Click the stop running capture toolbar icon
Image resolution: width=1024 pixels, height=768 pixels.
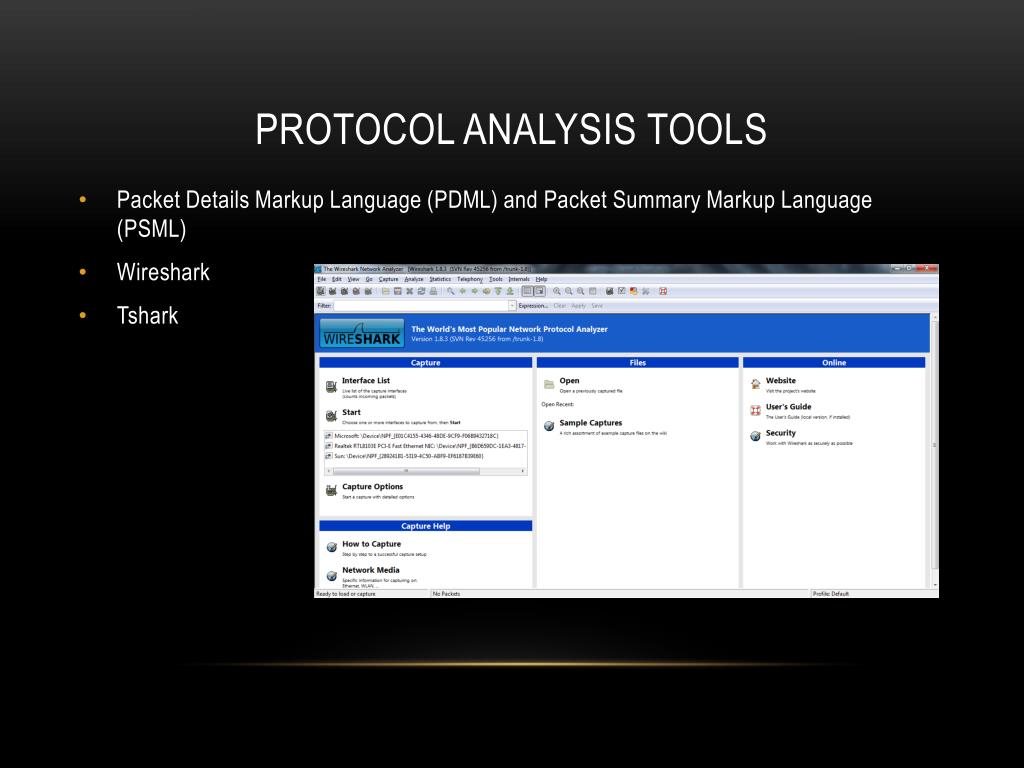pos(356,291)
